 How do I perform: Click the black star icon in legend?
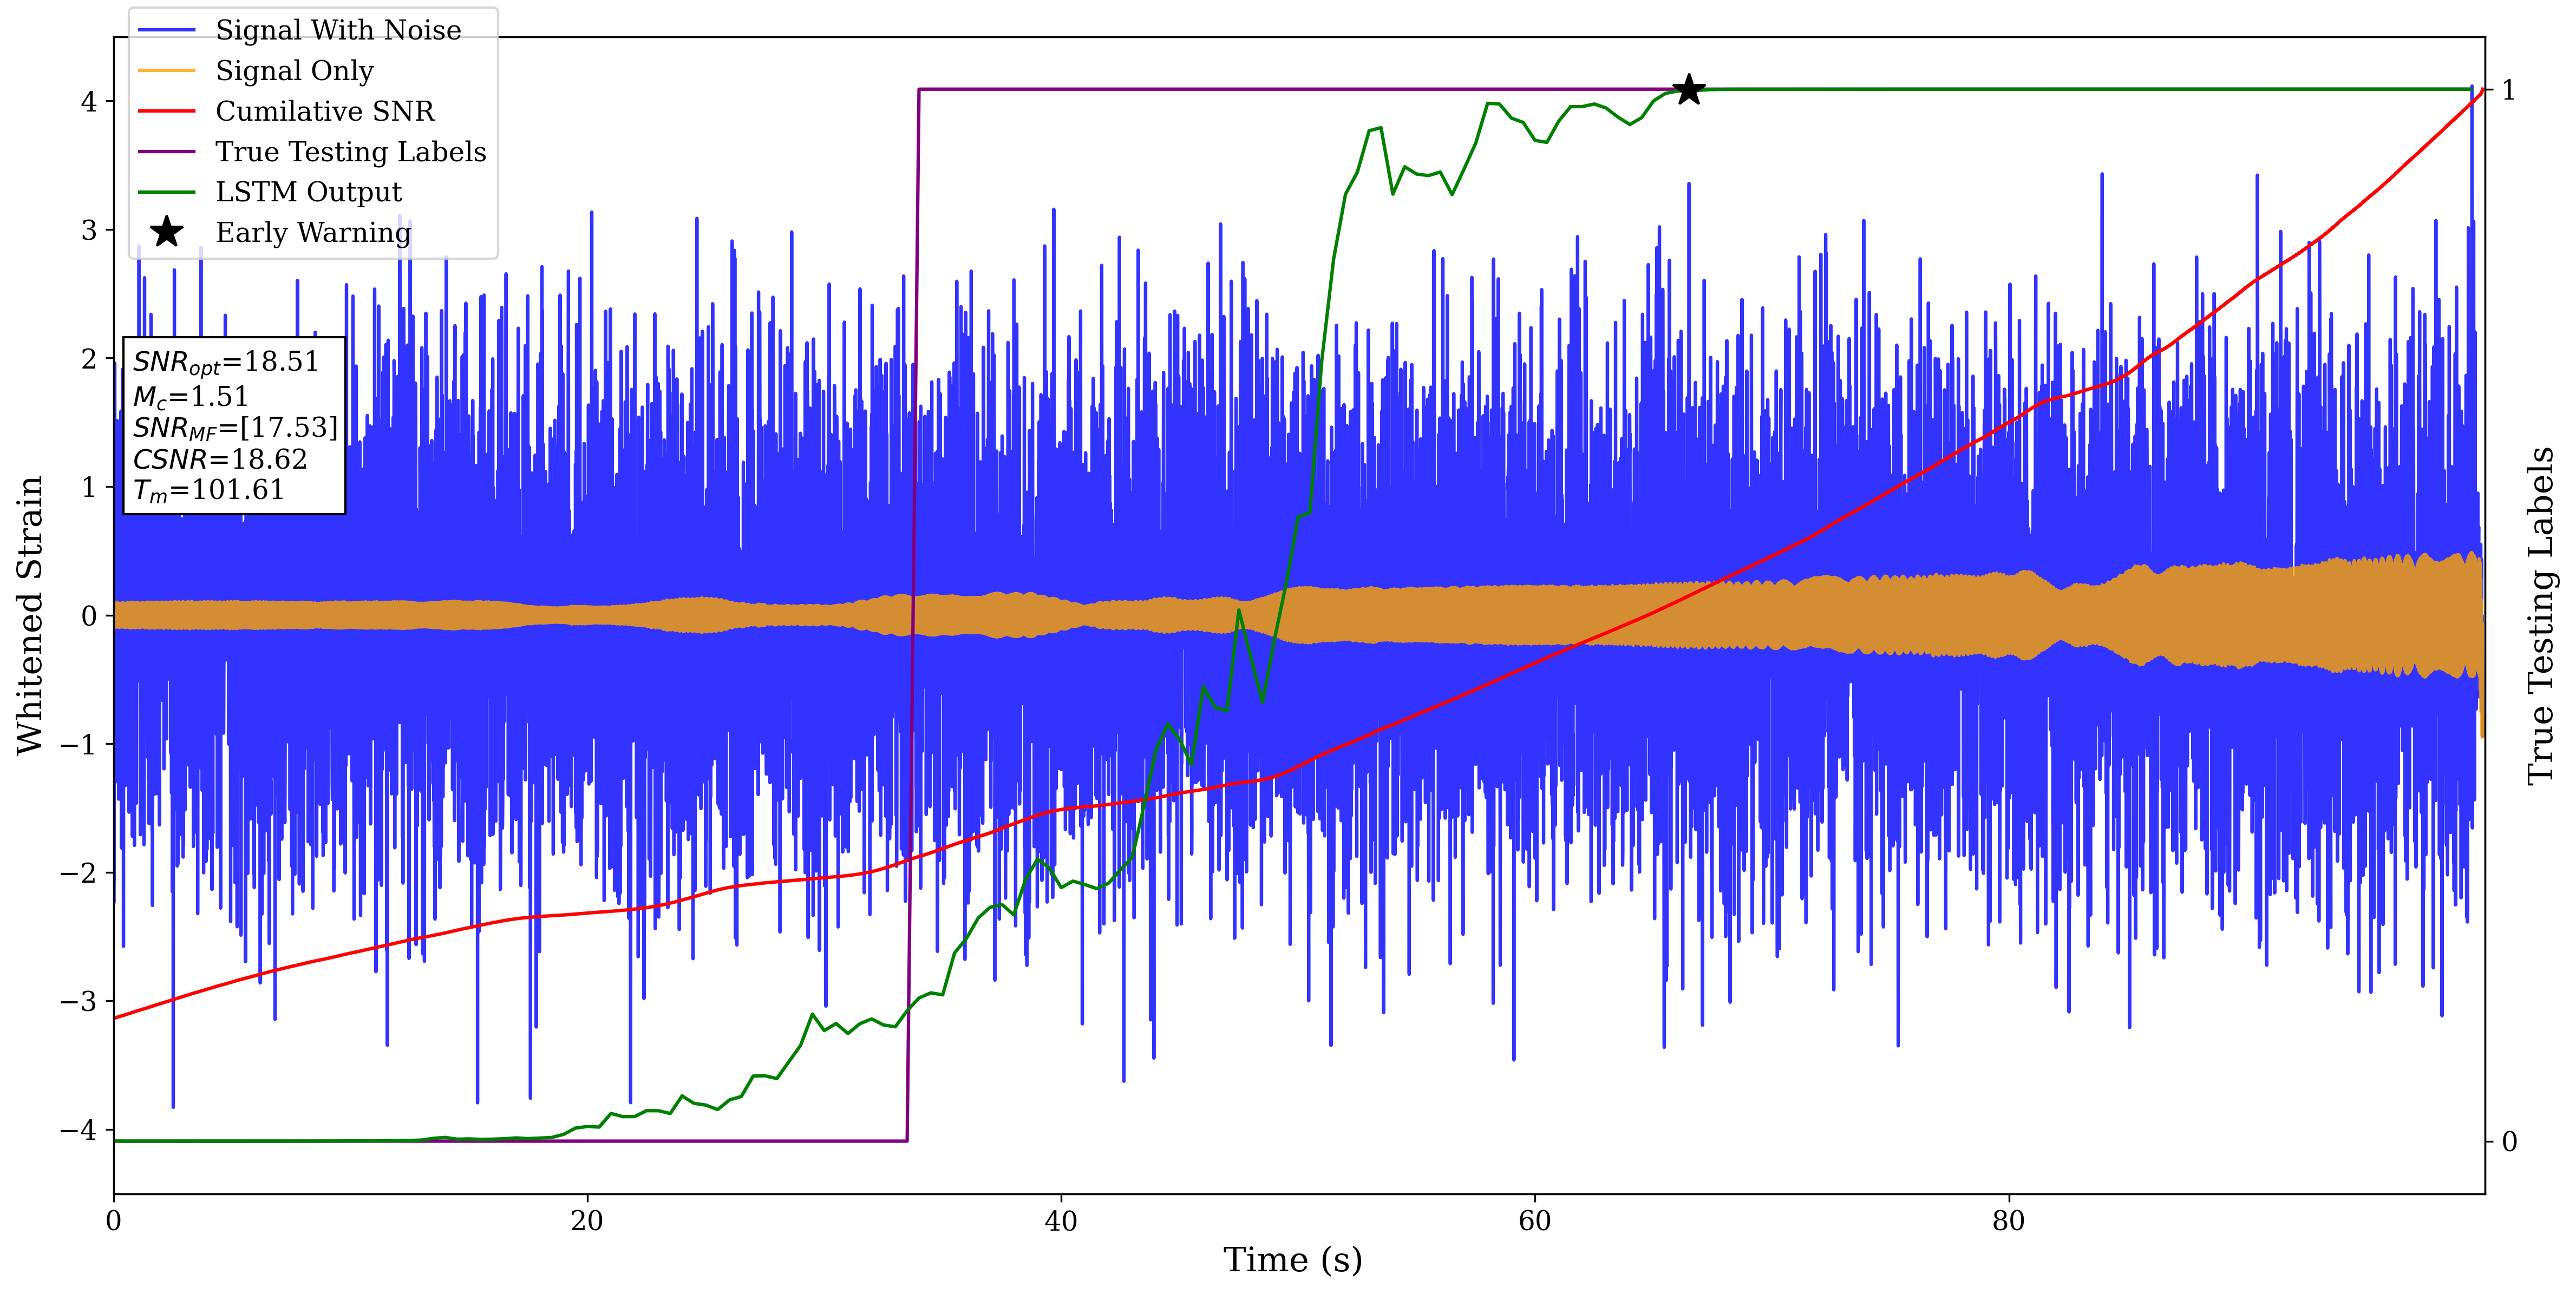tap(166, 232)
